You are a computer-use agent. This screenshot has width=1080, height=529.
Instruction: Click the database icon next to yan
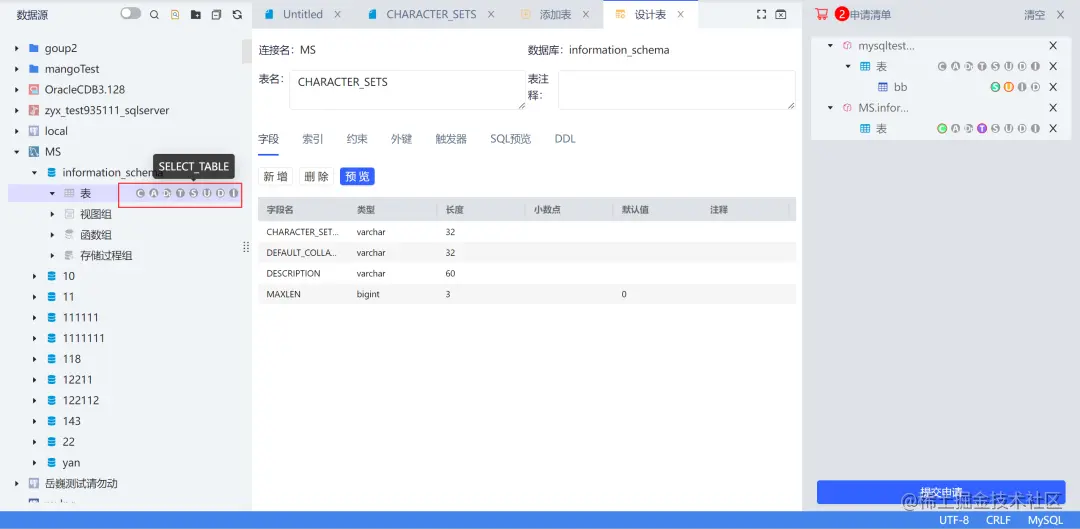pos(51,462)
